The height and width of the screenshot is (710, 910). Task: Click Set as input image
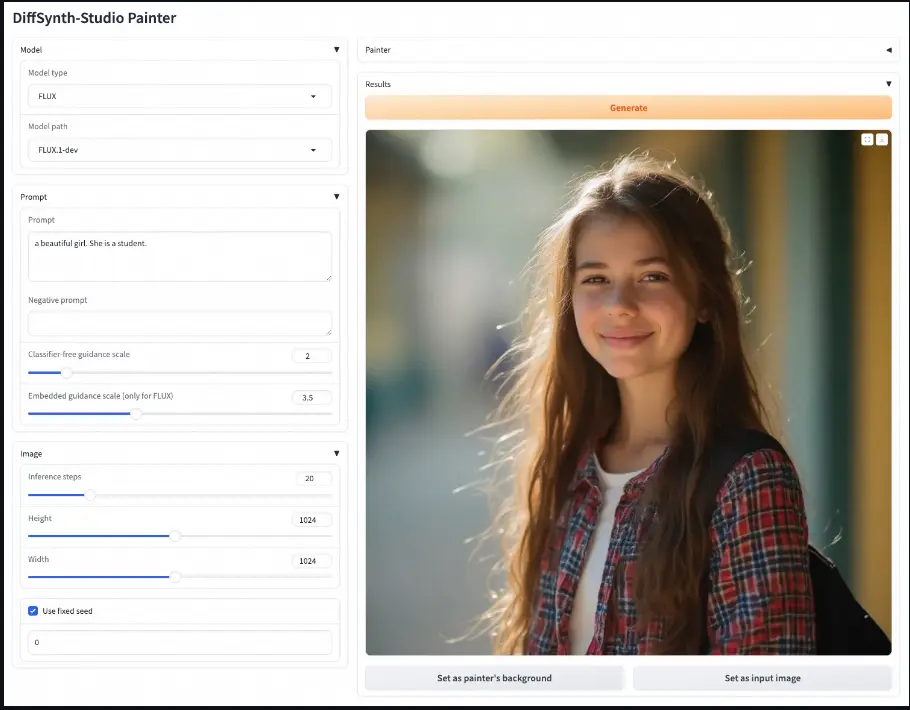(762, 678)
